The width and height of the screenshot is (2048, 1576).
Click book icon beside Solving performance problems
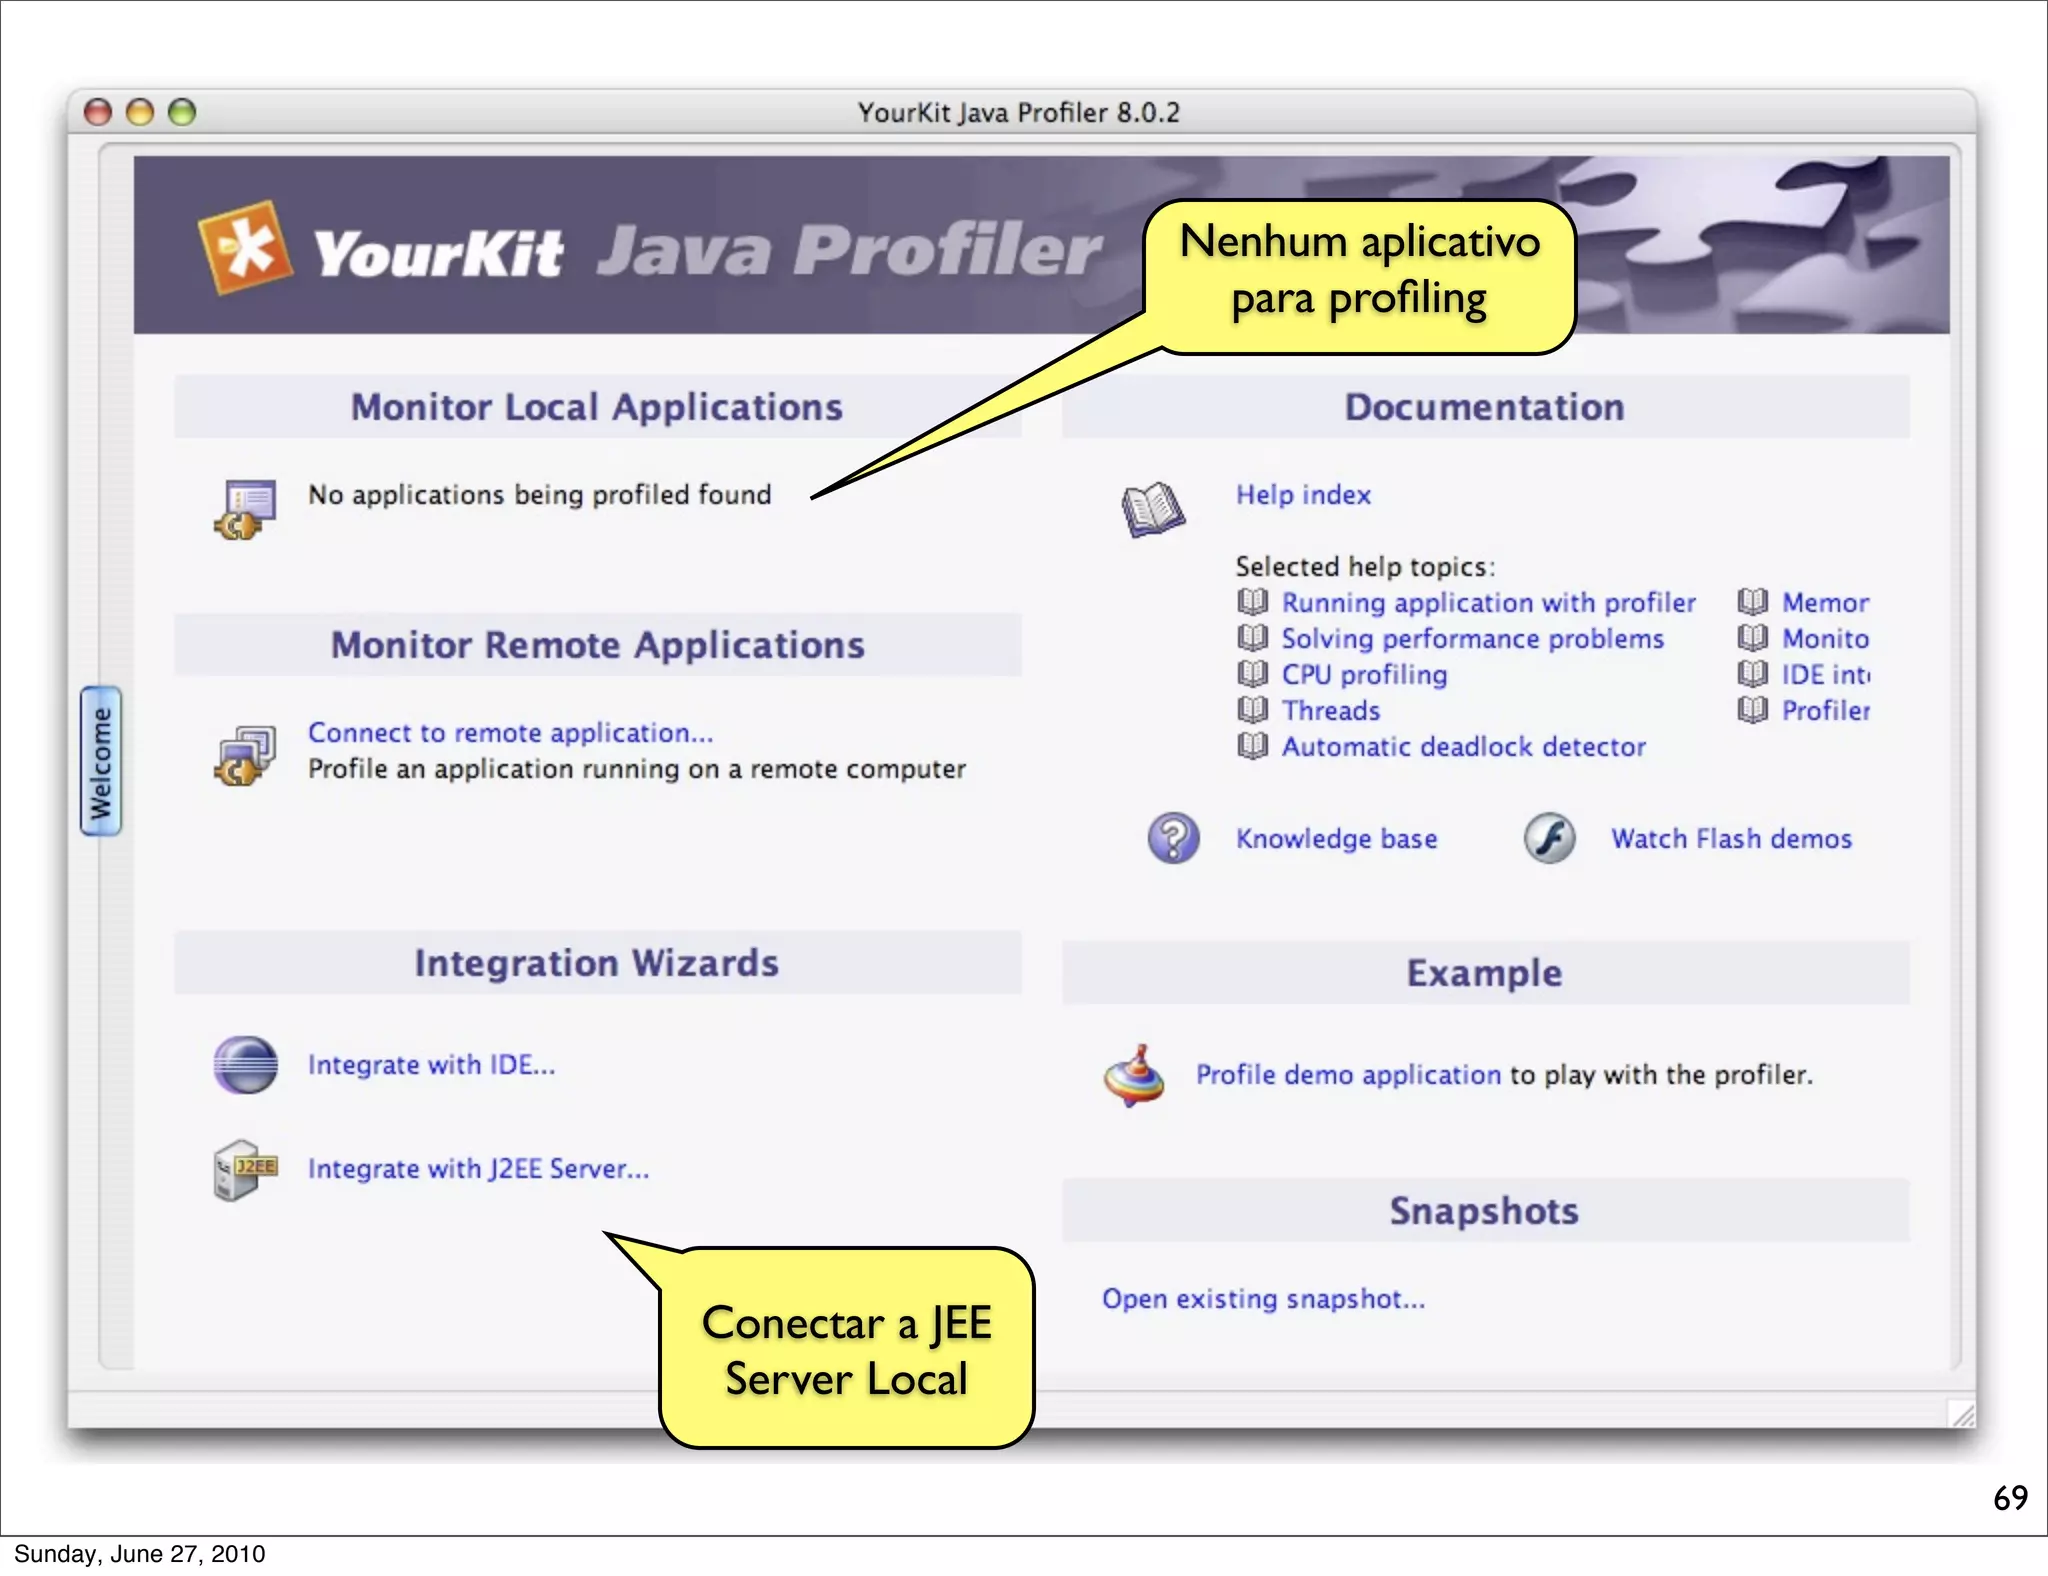point(1252,638)
